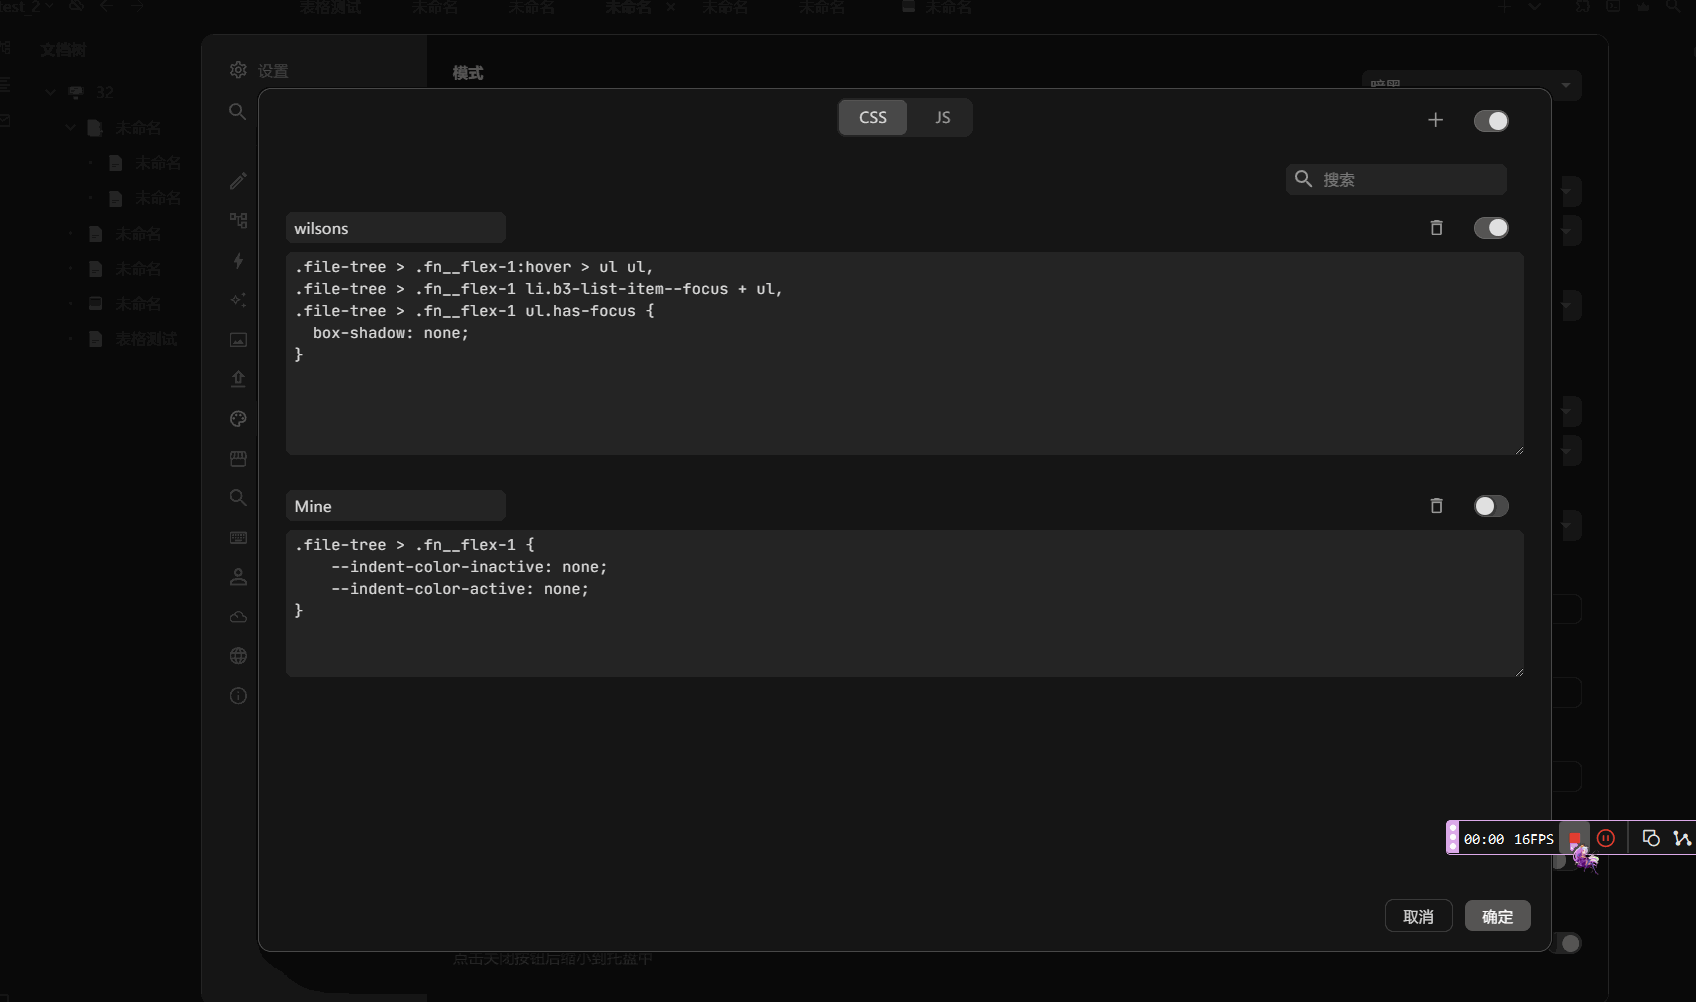1696x1002 pixels.
Task: Open AI settings via the sparkle icon
Action: click(x=238, y=300)
